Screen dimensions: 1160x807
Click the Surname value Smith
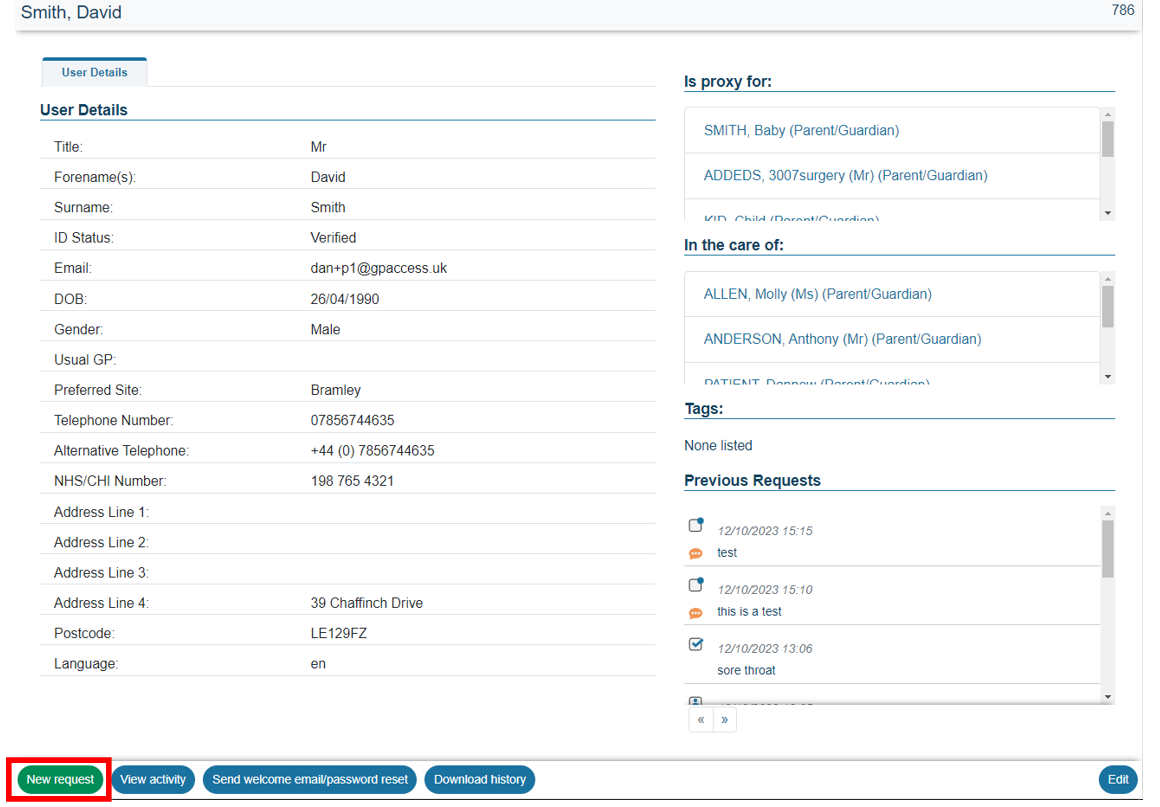(328, 207)
